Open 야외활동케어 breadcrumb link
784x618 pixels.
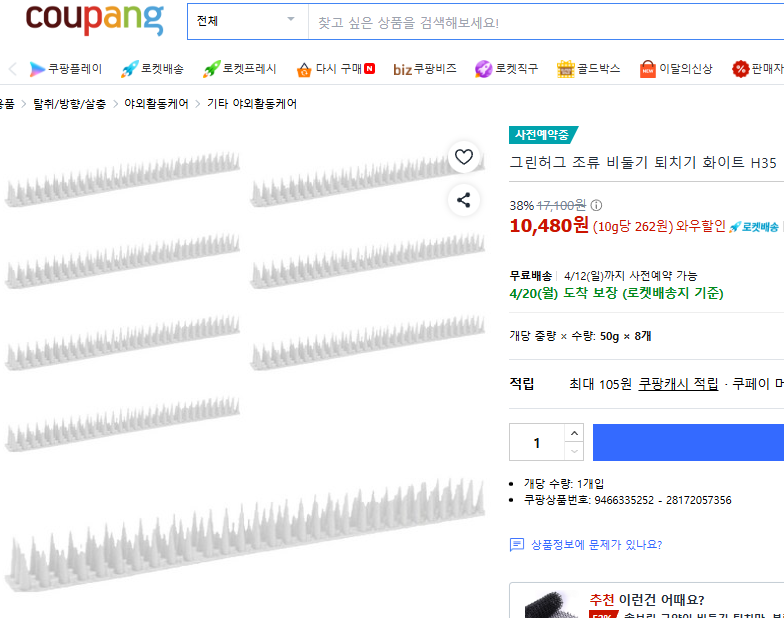156,104
